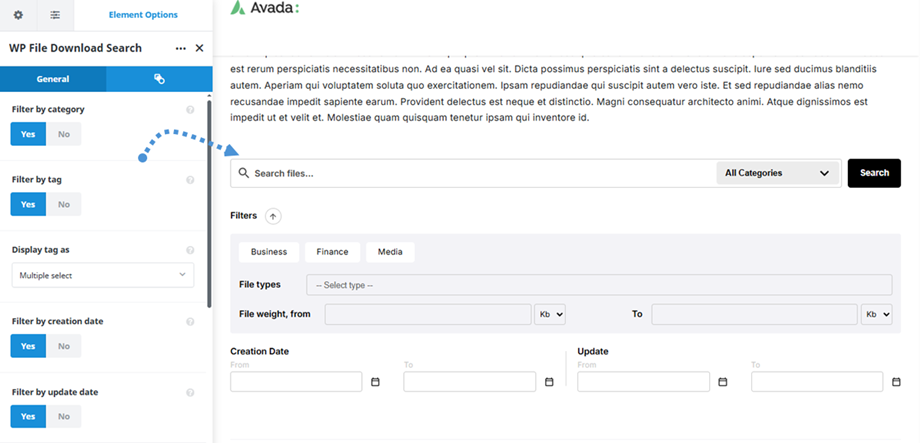Switch to the link icon tab
This screenshot has height=443, width=920.
point(159,79)
